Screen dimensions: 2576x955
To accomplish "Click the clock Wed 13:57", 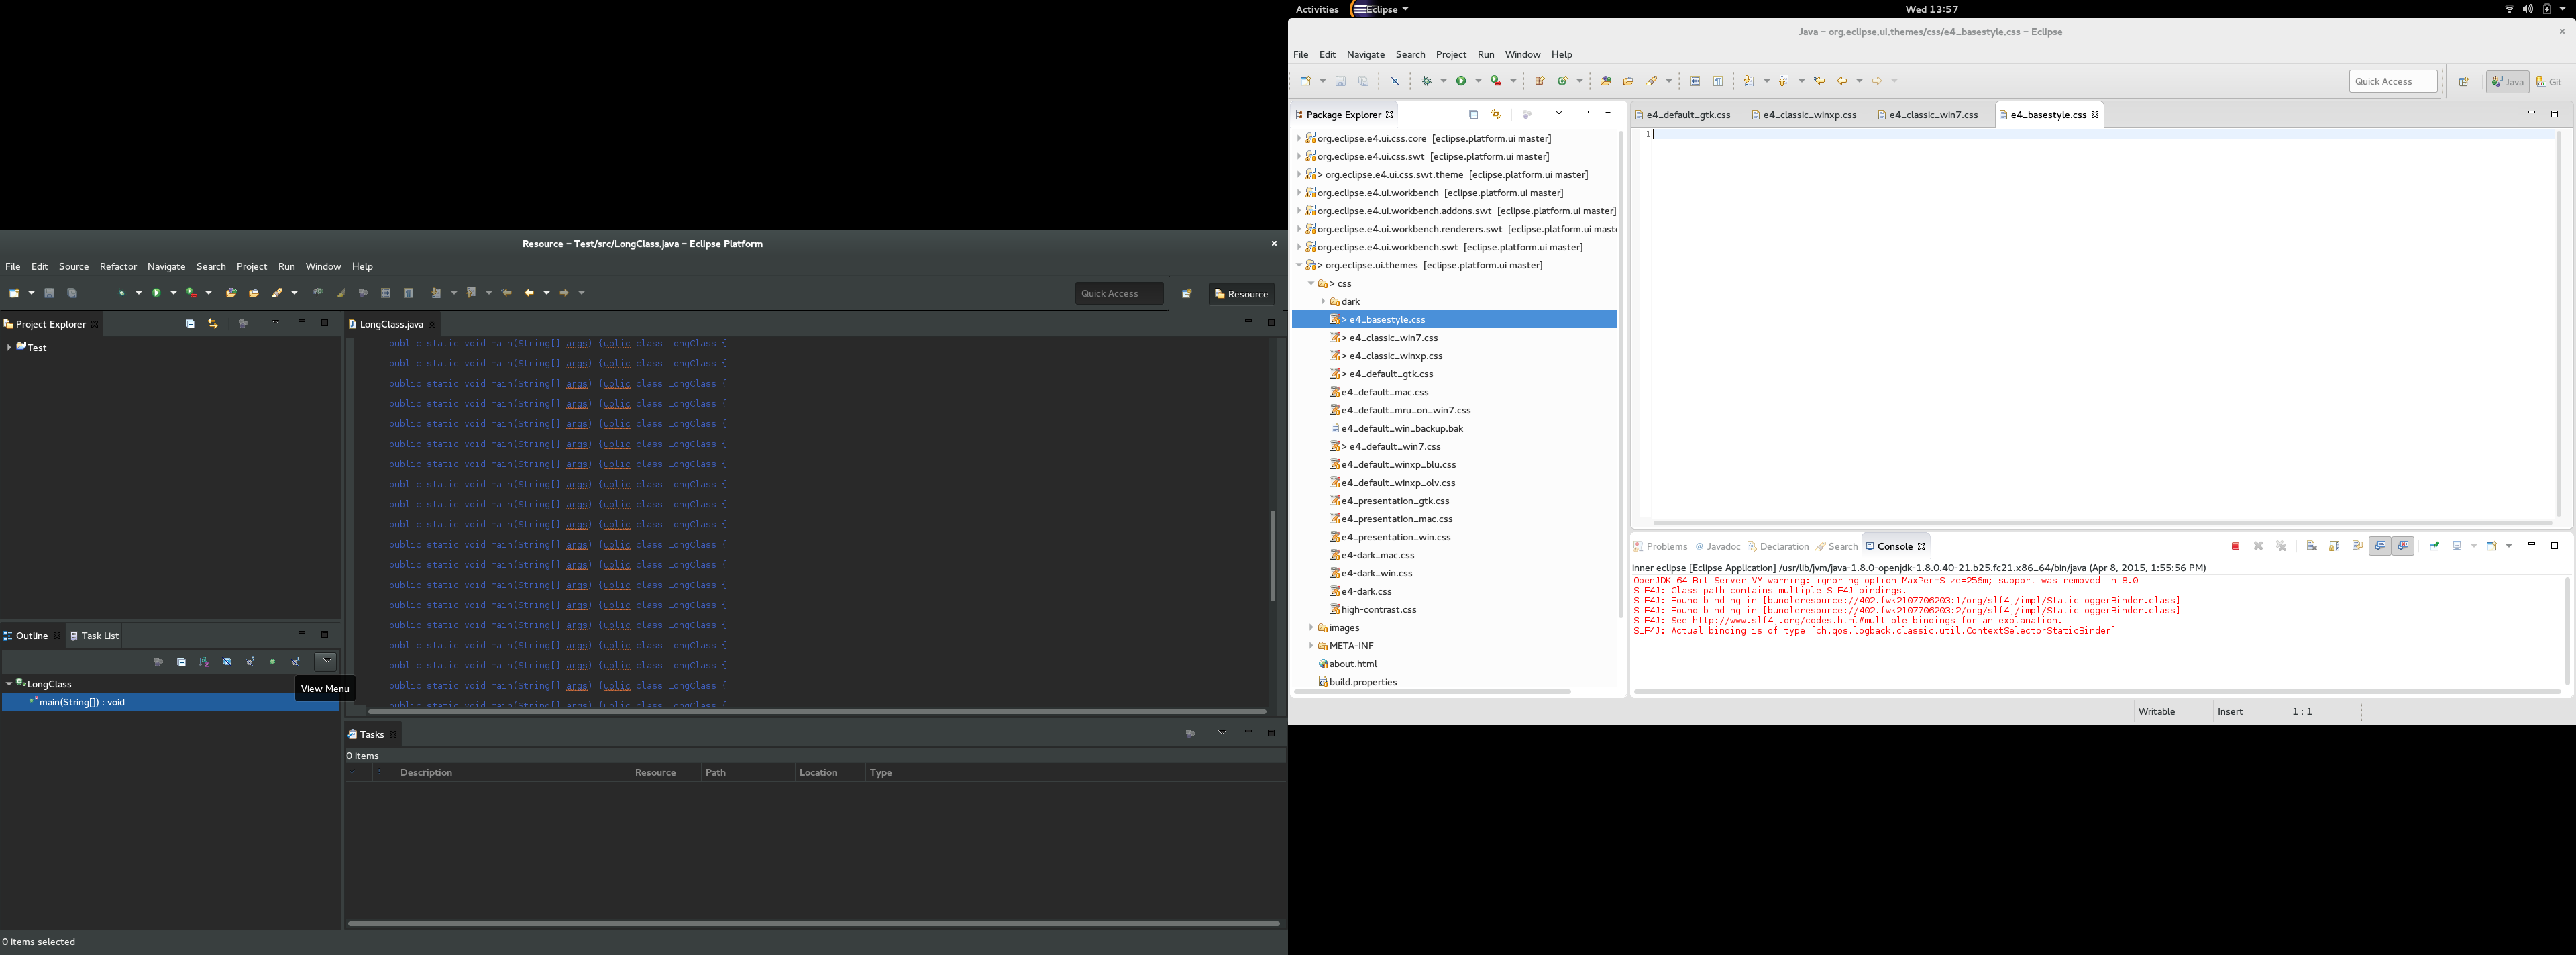I will point(1931,9).
